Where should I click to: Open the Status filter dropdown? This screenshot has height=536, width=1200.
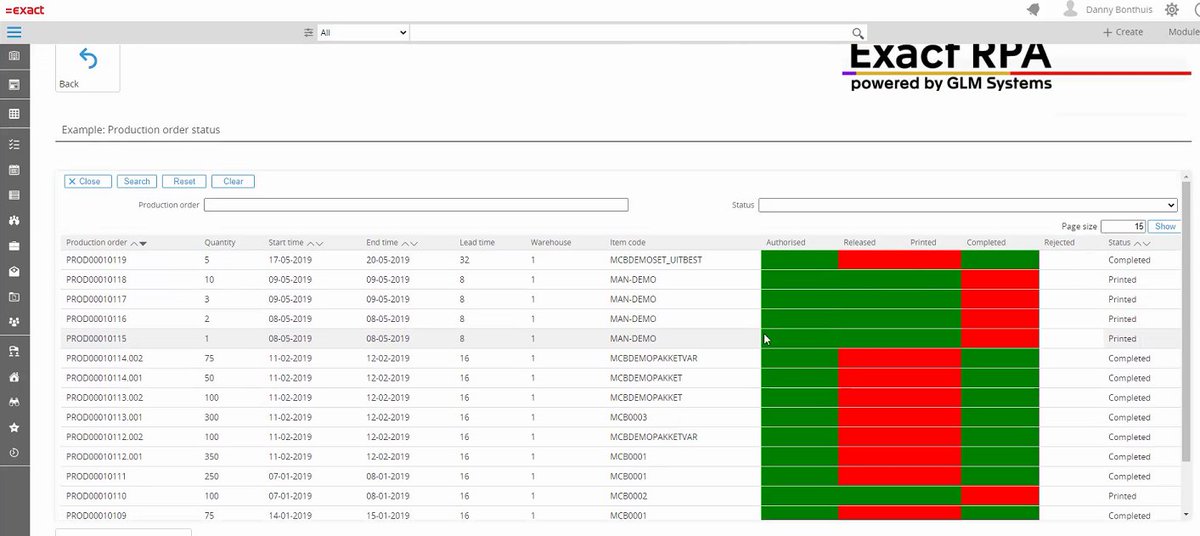[967, 205]
